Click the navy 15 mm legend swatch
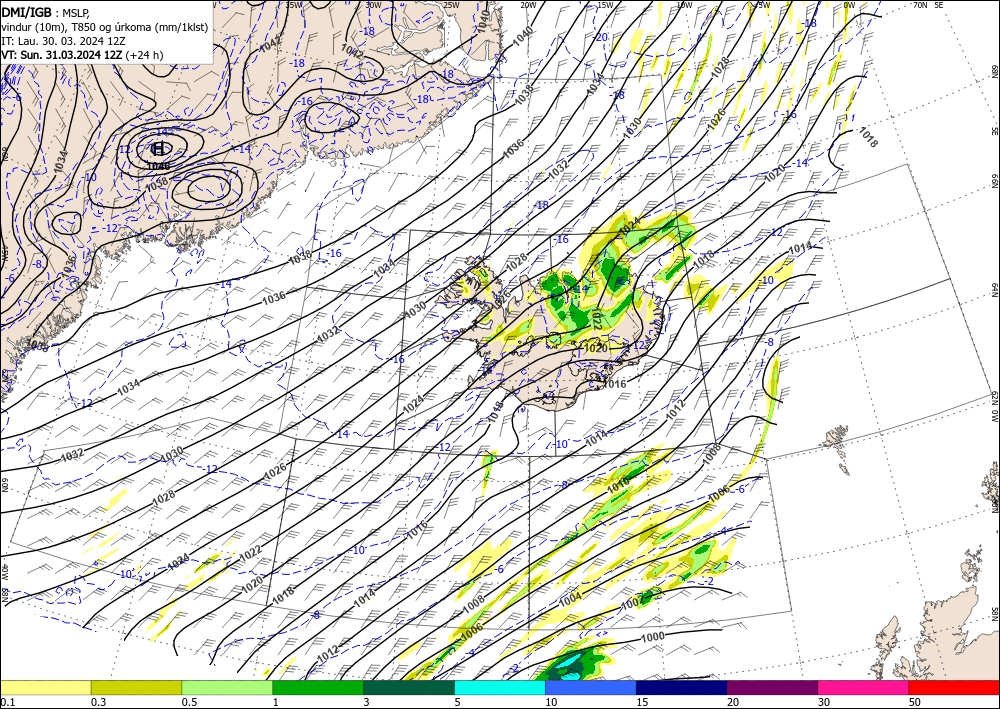This screenshot has width=1000, height=709. point(682,687)
